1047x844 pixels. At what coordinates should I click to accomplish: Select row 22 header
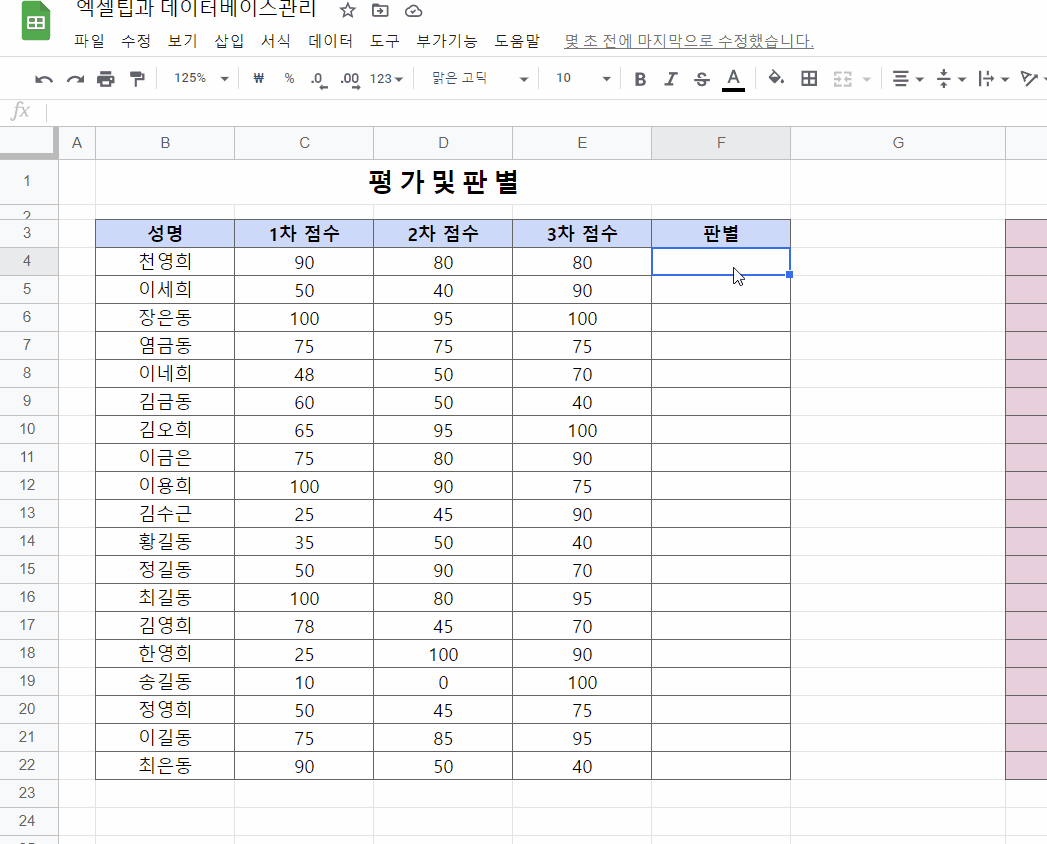pos(27,765)
